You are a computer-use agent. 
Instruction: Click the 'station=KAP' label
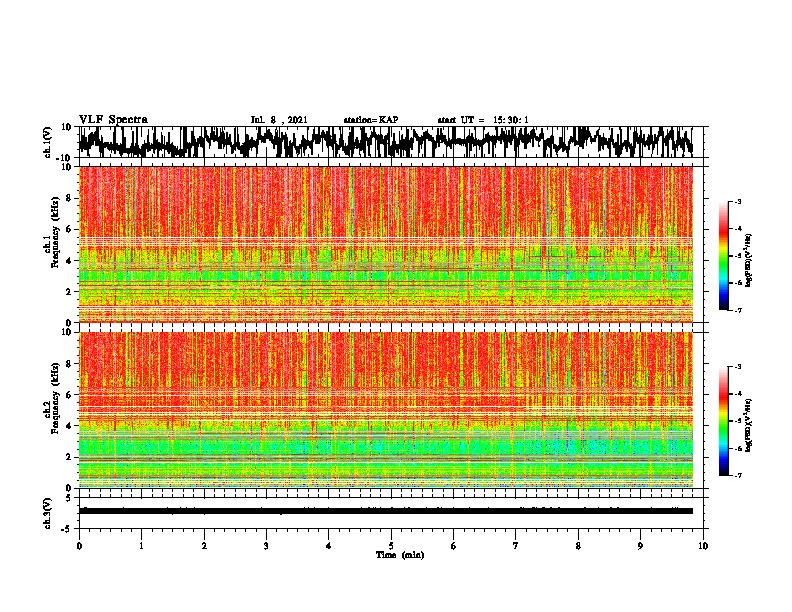click(371, 120)
